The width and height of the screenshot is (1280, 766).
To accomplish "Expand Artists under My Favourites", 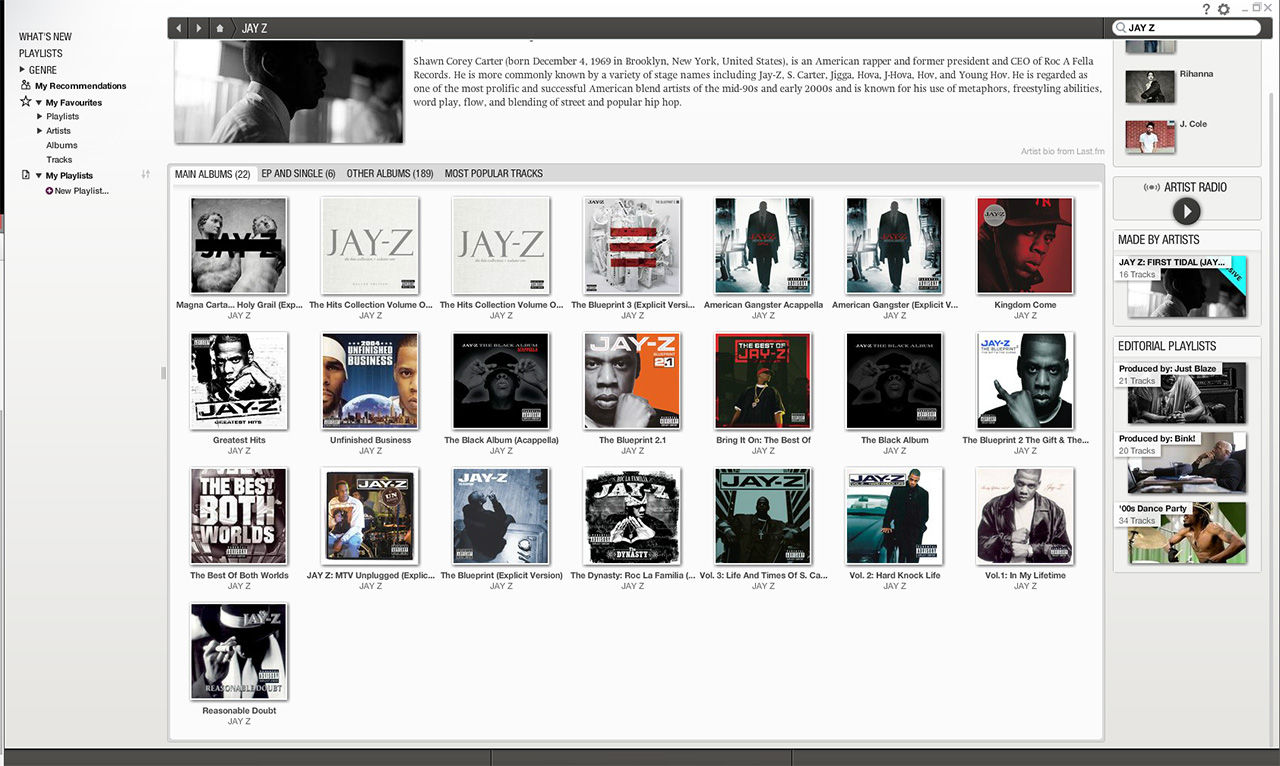I will [x=40, y=131].
